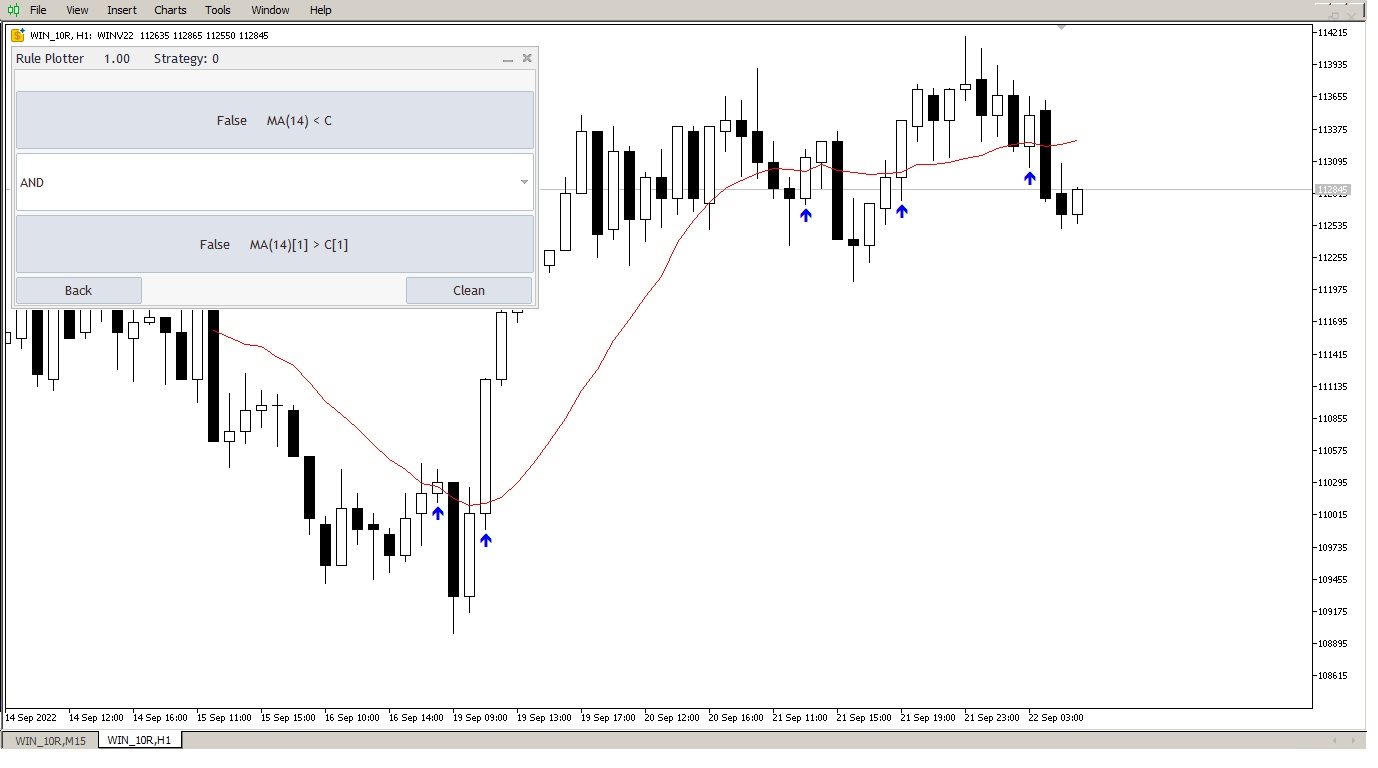Toggle the condition False MA(14)[1] > C[1]
Viewport: 1378px width, 768px height.
click(x=275, y=244)
